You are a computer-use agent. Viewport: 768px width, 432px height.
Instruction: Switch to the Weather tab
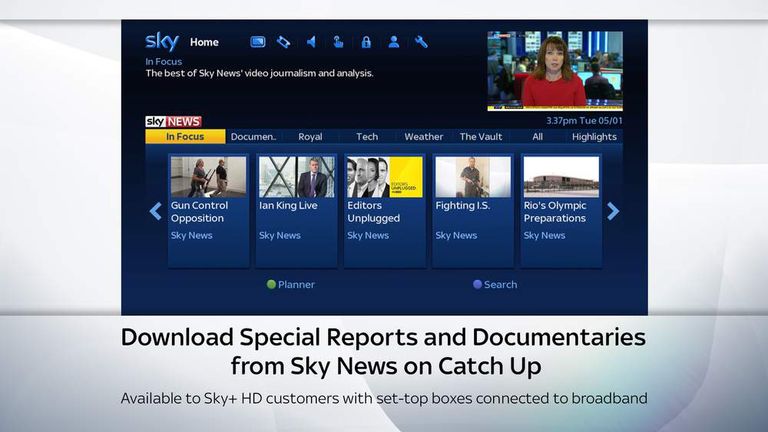(424, 137)
